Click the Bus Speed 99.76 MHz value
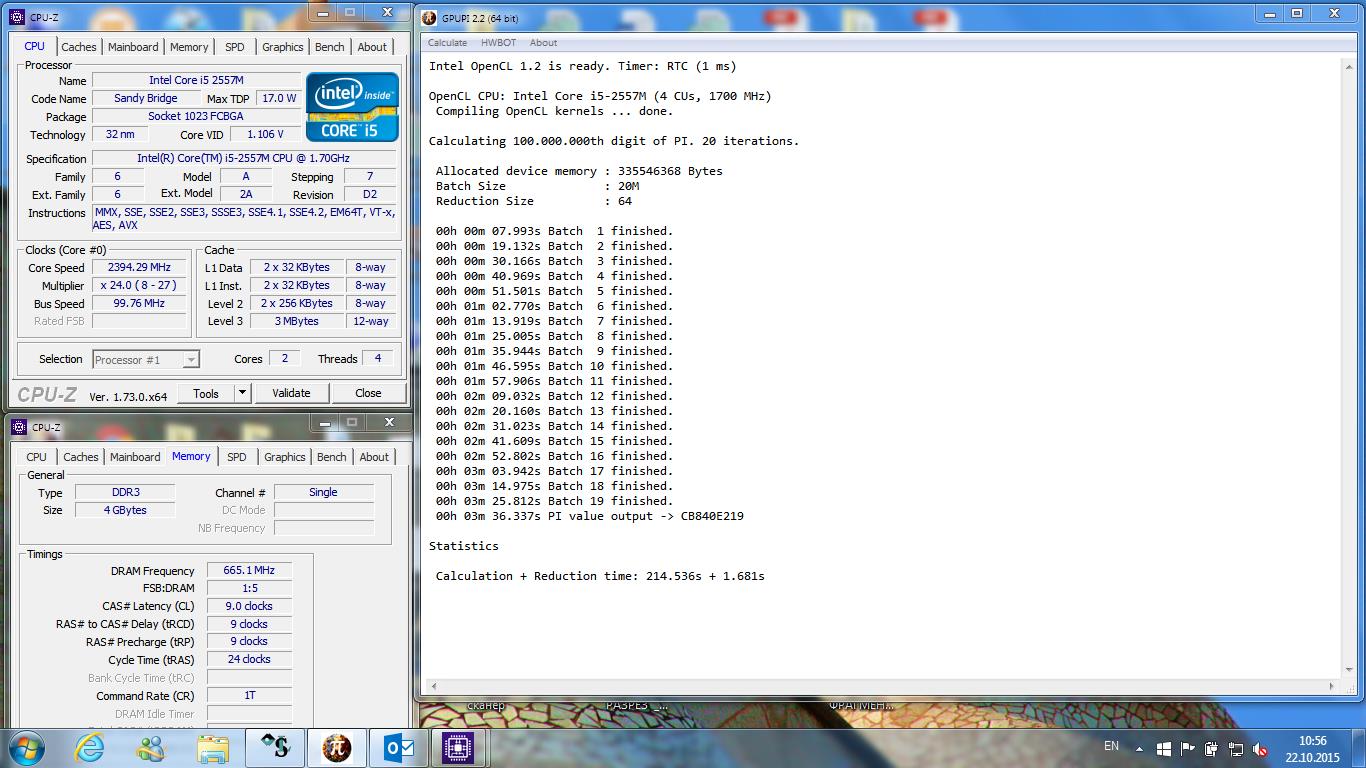Image resolution: width=1366 pixels, height=768 pixels. (140, 303)
